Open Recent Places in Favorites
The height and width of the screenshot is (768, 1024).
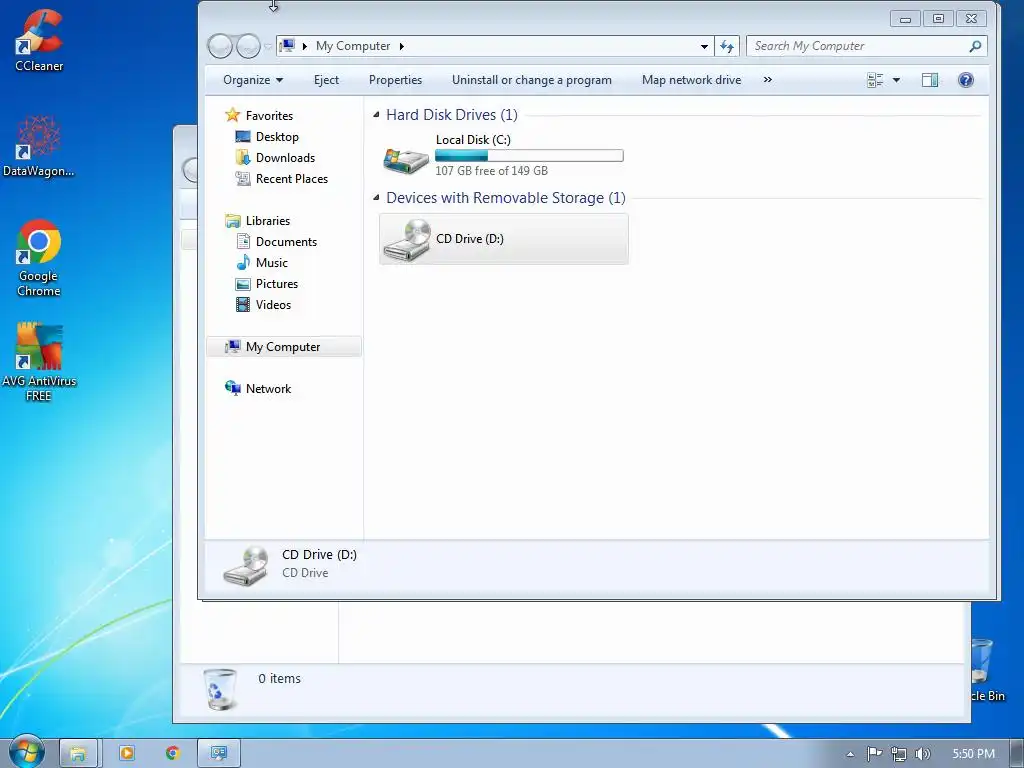click(x=291, y=178)
